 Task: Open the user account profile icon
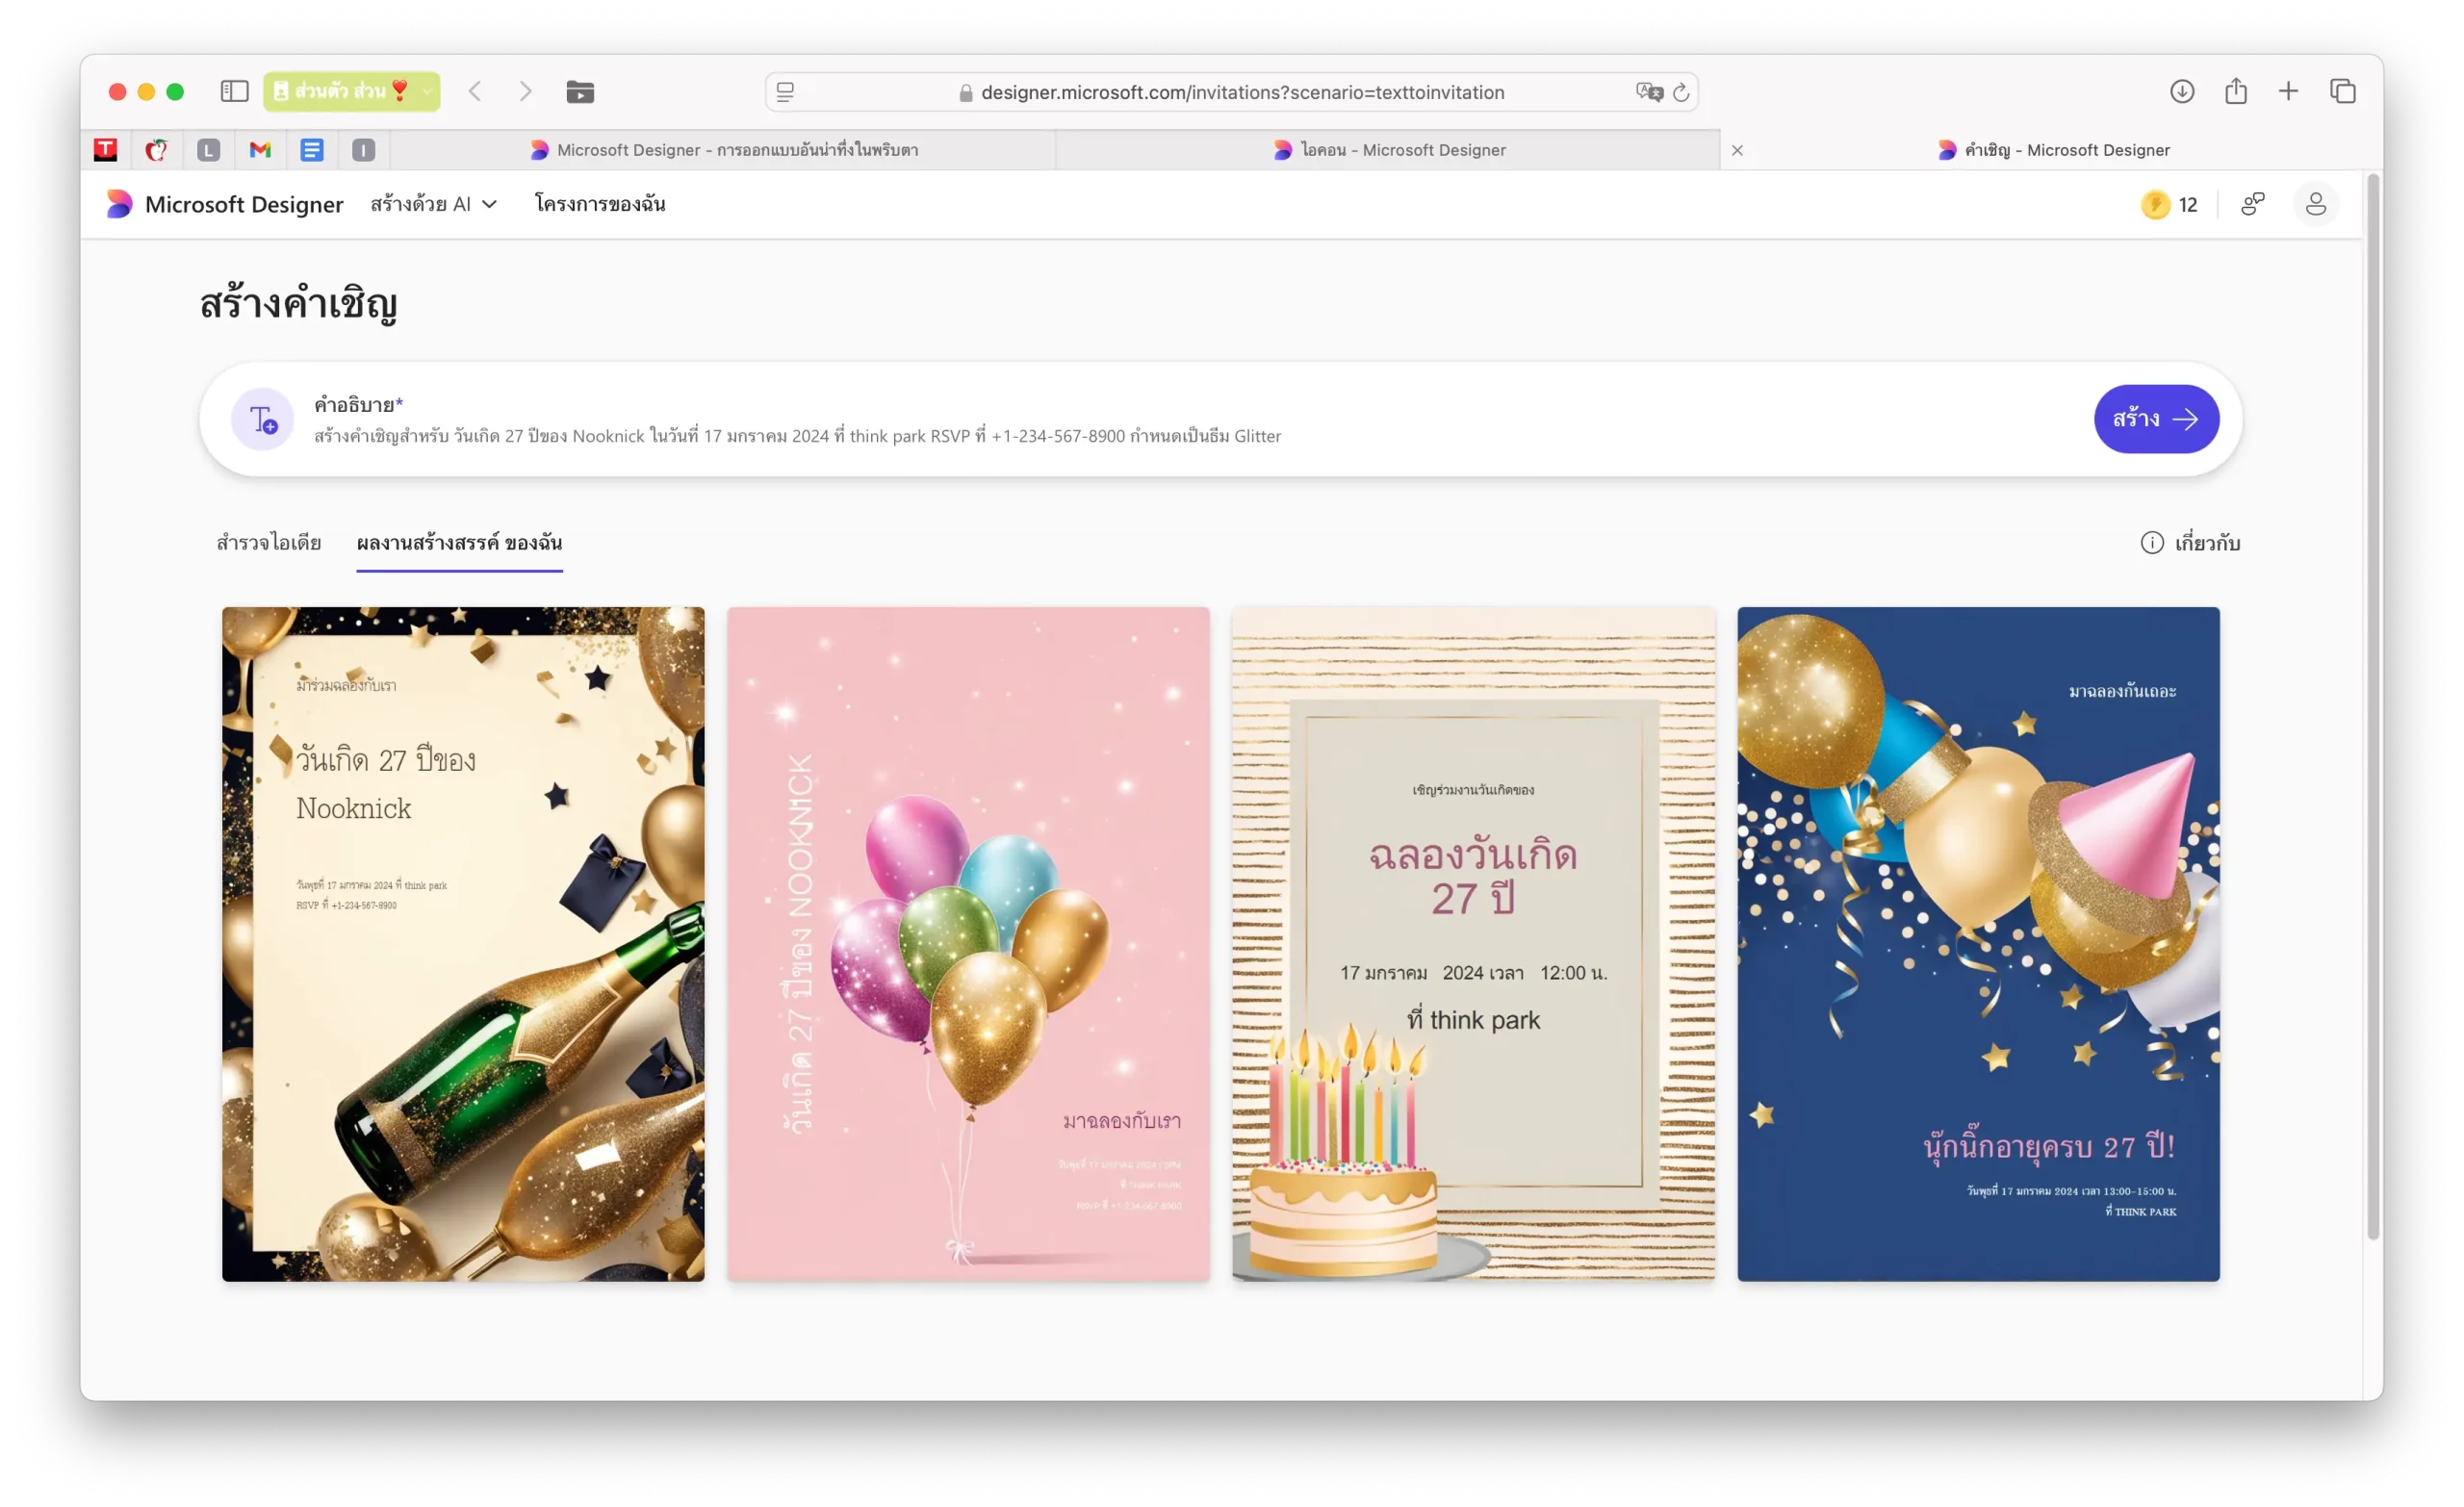click(x=2315, y=204)
